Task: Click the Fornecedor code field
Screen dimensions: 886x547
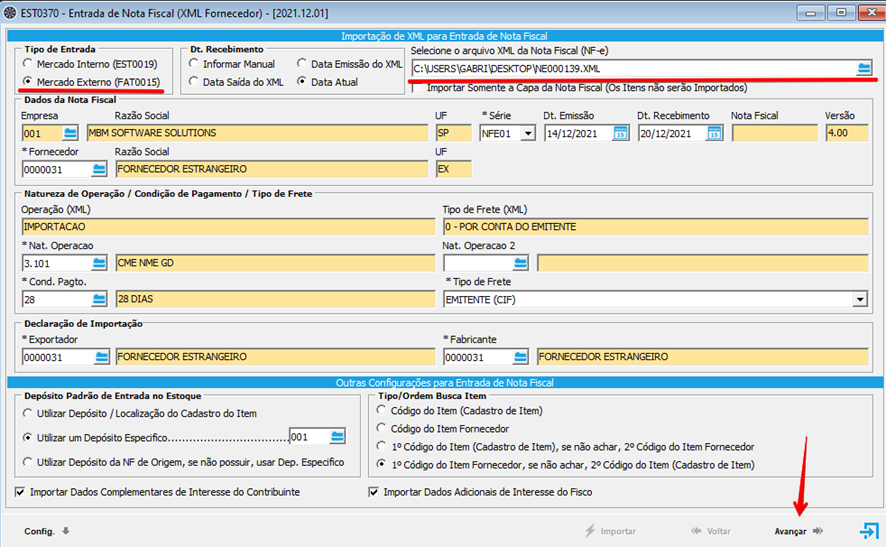Action: click(57, 169)
